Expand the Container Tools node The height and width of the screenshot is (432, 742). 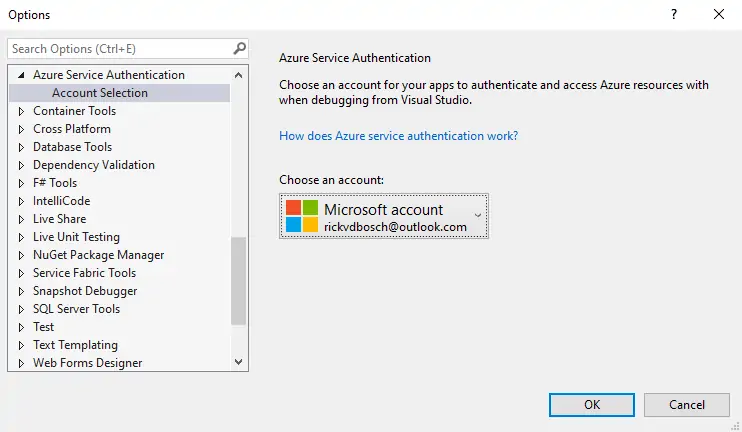coord(21,111)
